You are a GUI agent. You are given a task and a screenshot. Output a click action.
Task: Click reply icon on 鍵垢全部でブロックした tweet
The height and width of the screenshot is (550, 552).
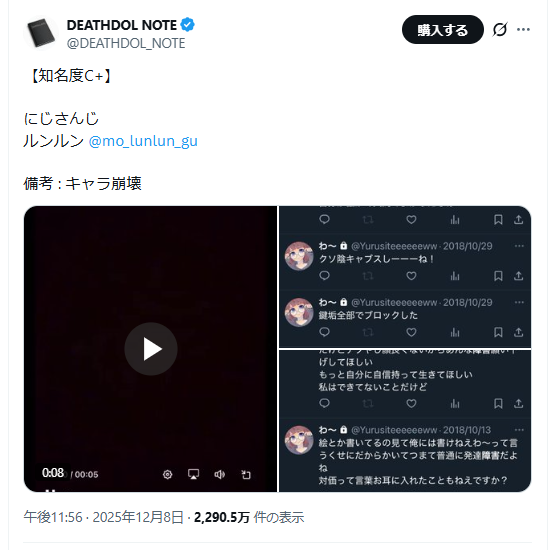click(324, 332)
